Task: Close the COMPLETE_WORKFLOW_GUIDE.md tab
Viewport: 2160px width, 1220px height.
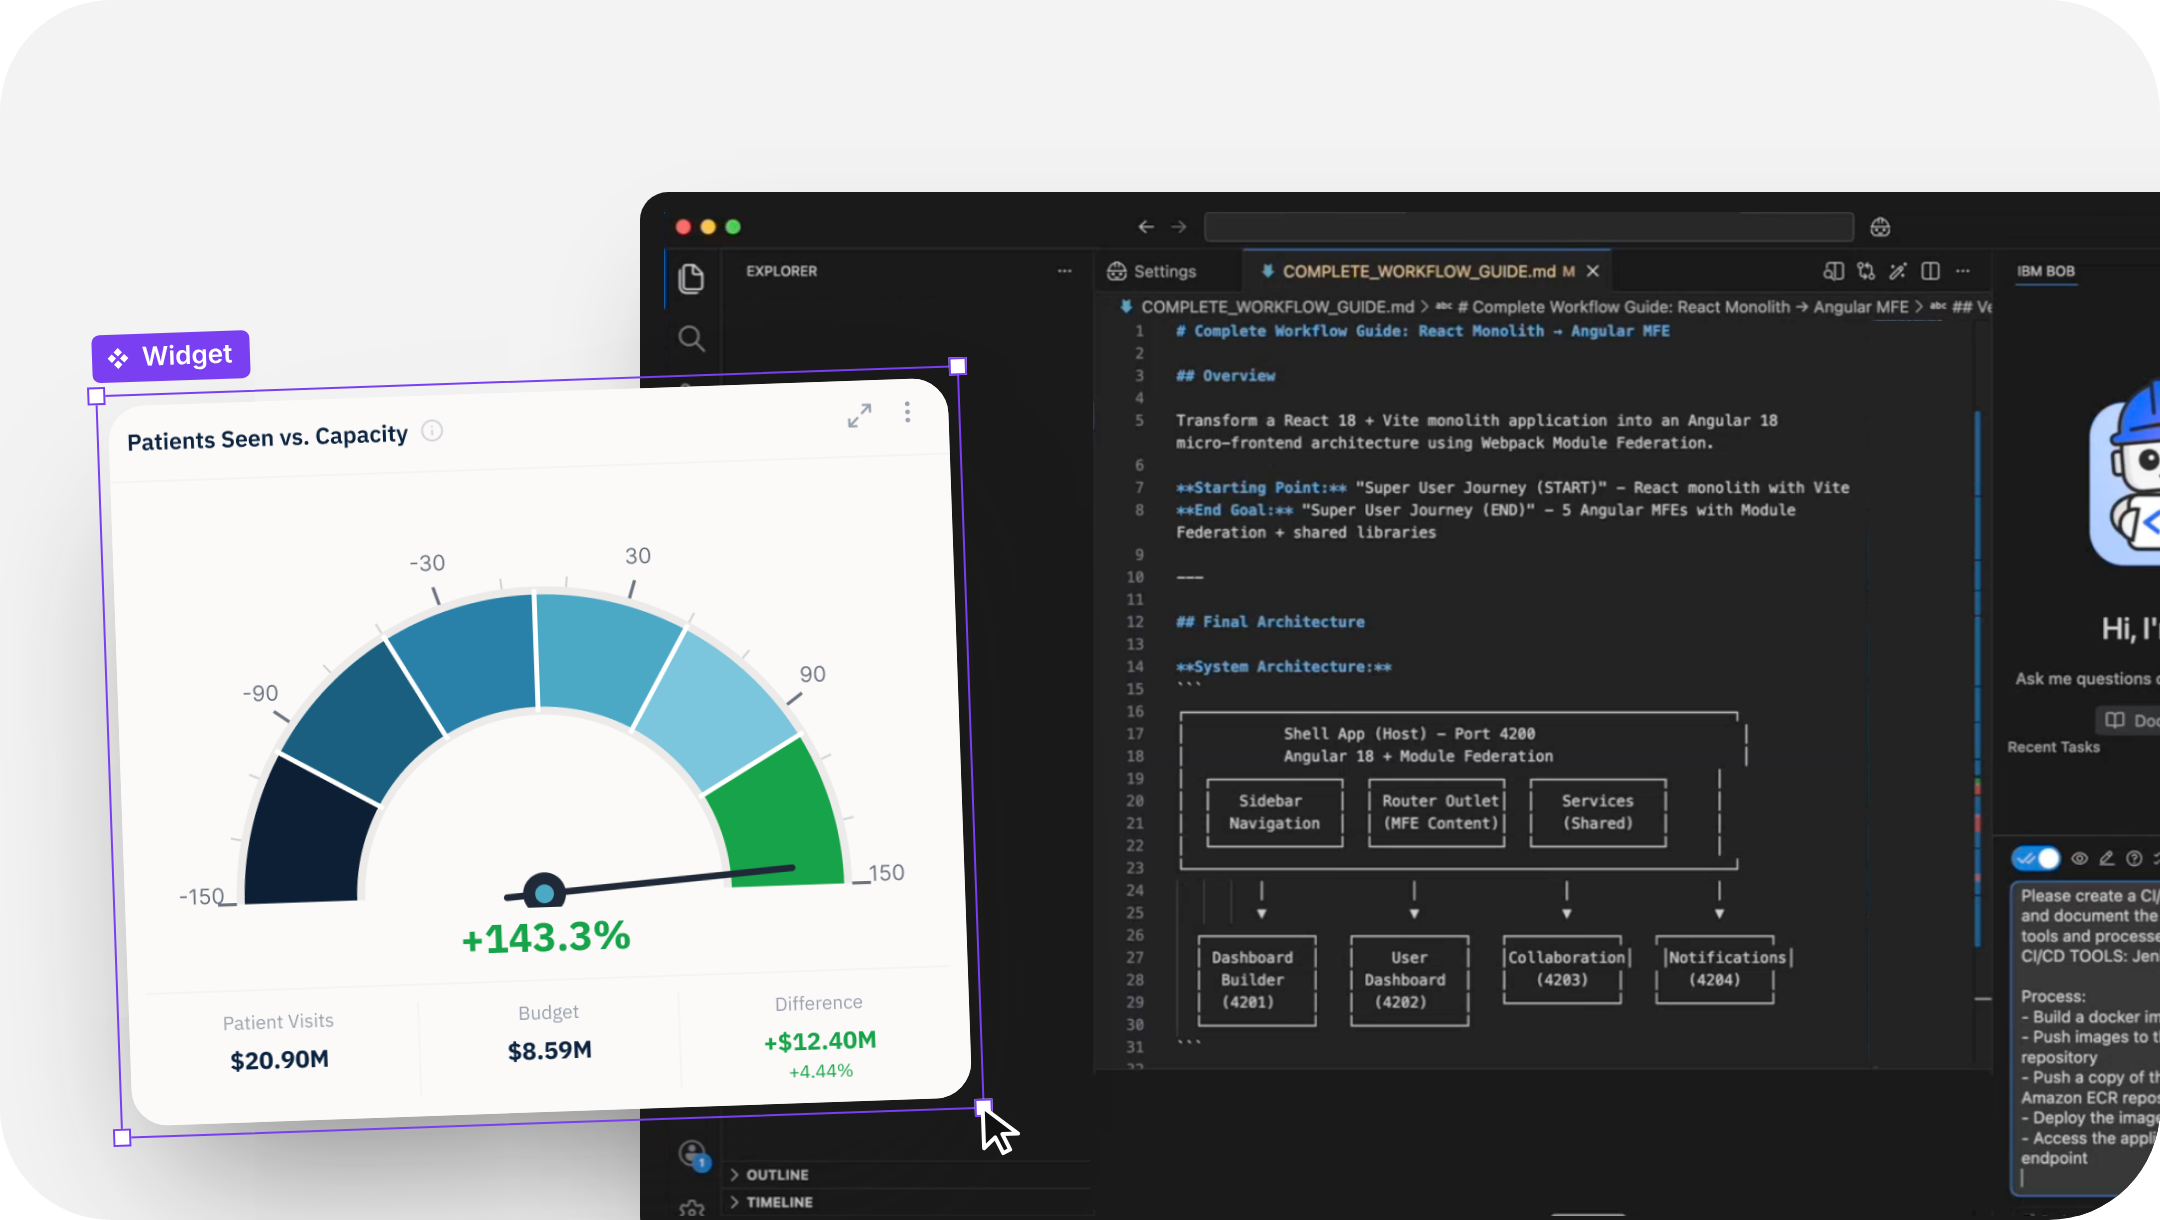Action: click(1593, 271)
